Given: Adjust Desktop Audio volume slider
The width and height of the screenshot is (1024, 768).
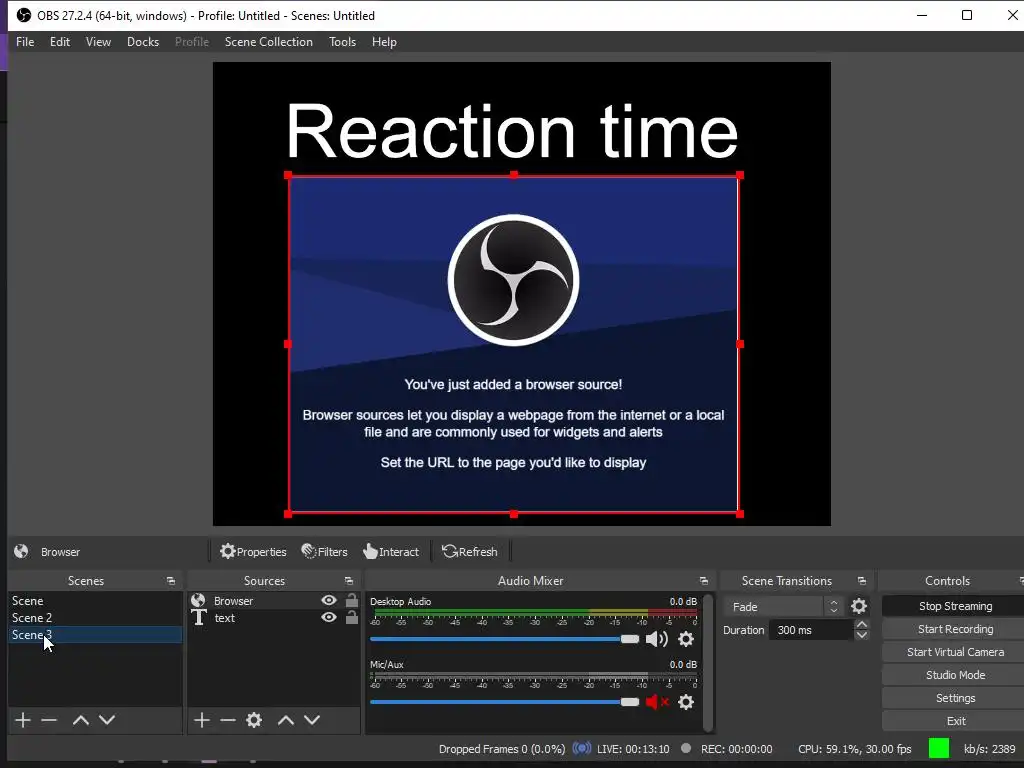Looking at the screenshot, I should [x=504, y=639].
